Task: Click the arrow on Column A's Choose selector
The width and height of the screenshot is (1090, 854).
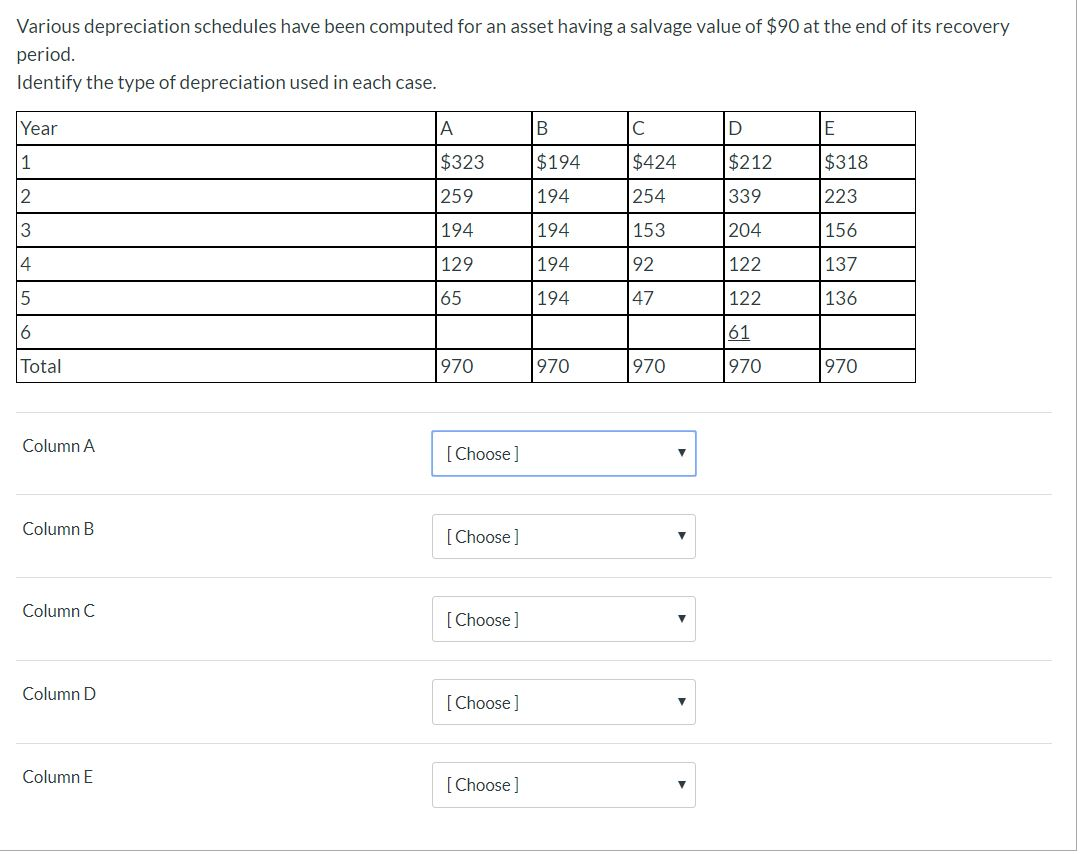Action: [x=680, y=453]
